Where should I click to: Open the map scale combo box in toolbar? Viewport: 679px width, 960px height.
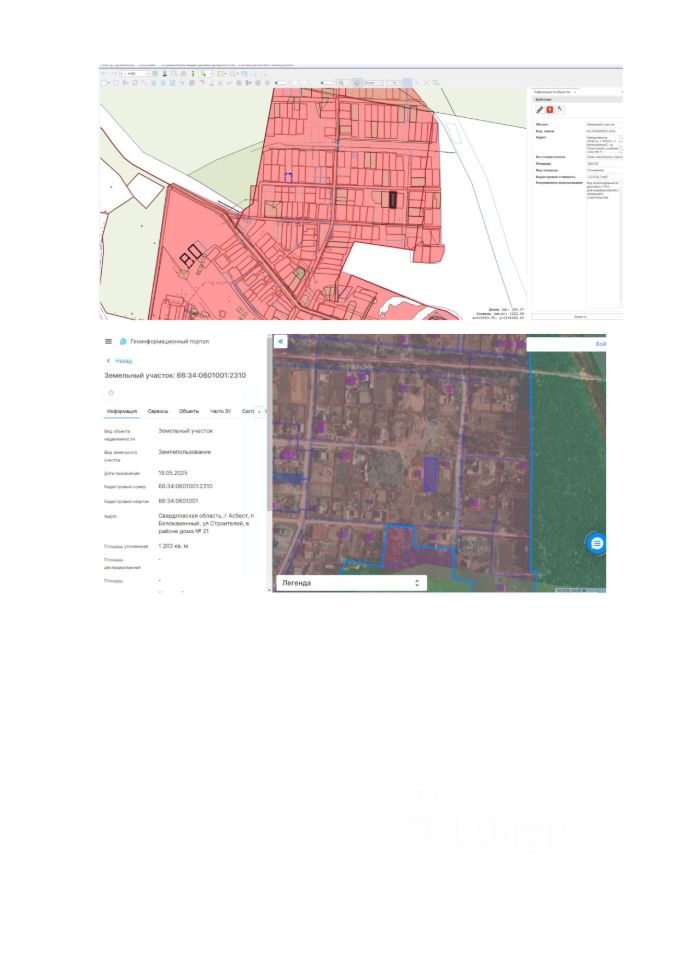(133, 73)
